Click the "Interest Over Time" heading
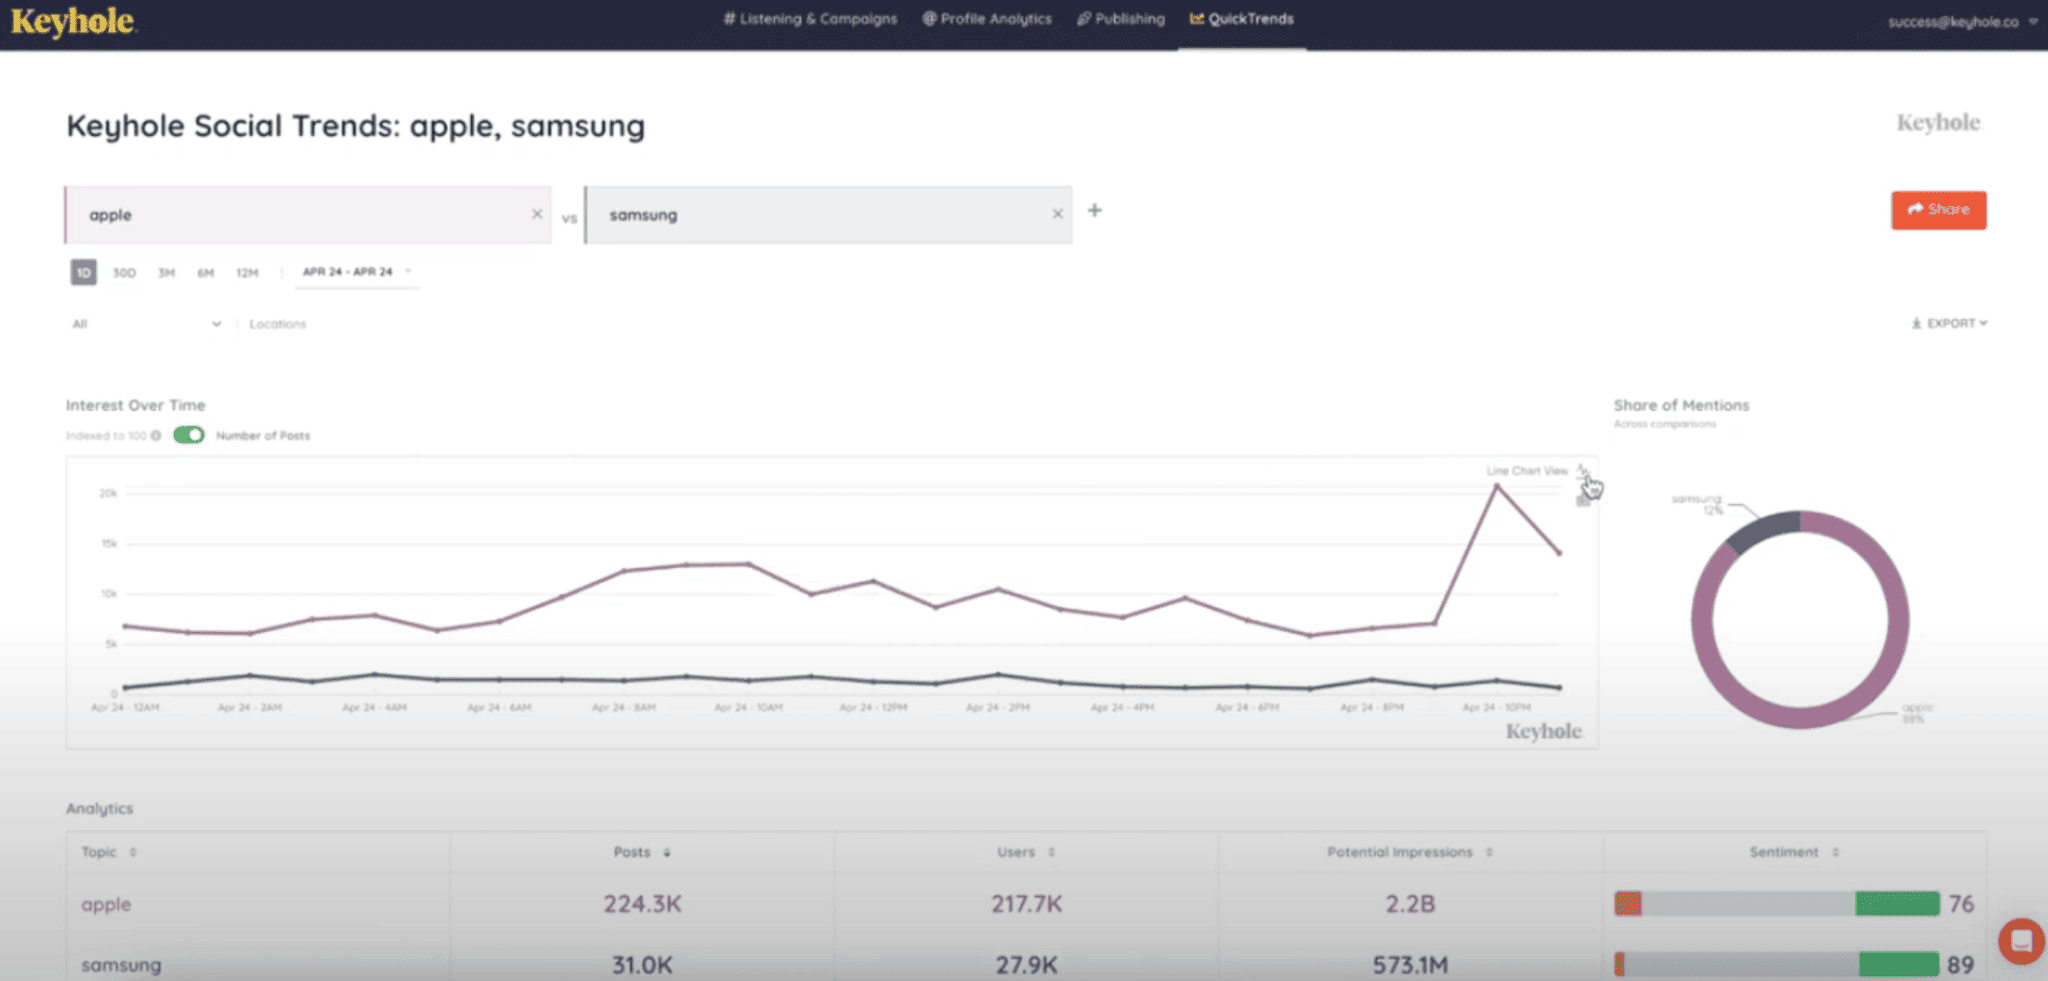The image size is (2048, 981). [x=136, y=405]
